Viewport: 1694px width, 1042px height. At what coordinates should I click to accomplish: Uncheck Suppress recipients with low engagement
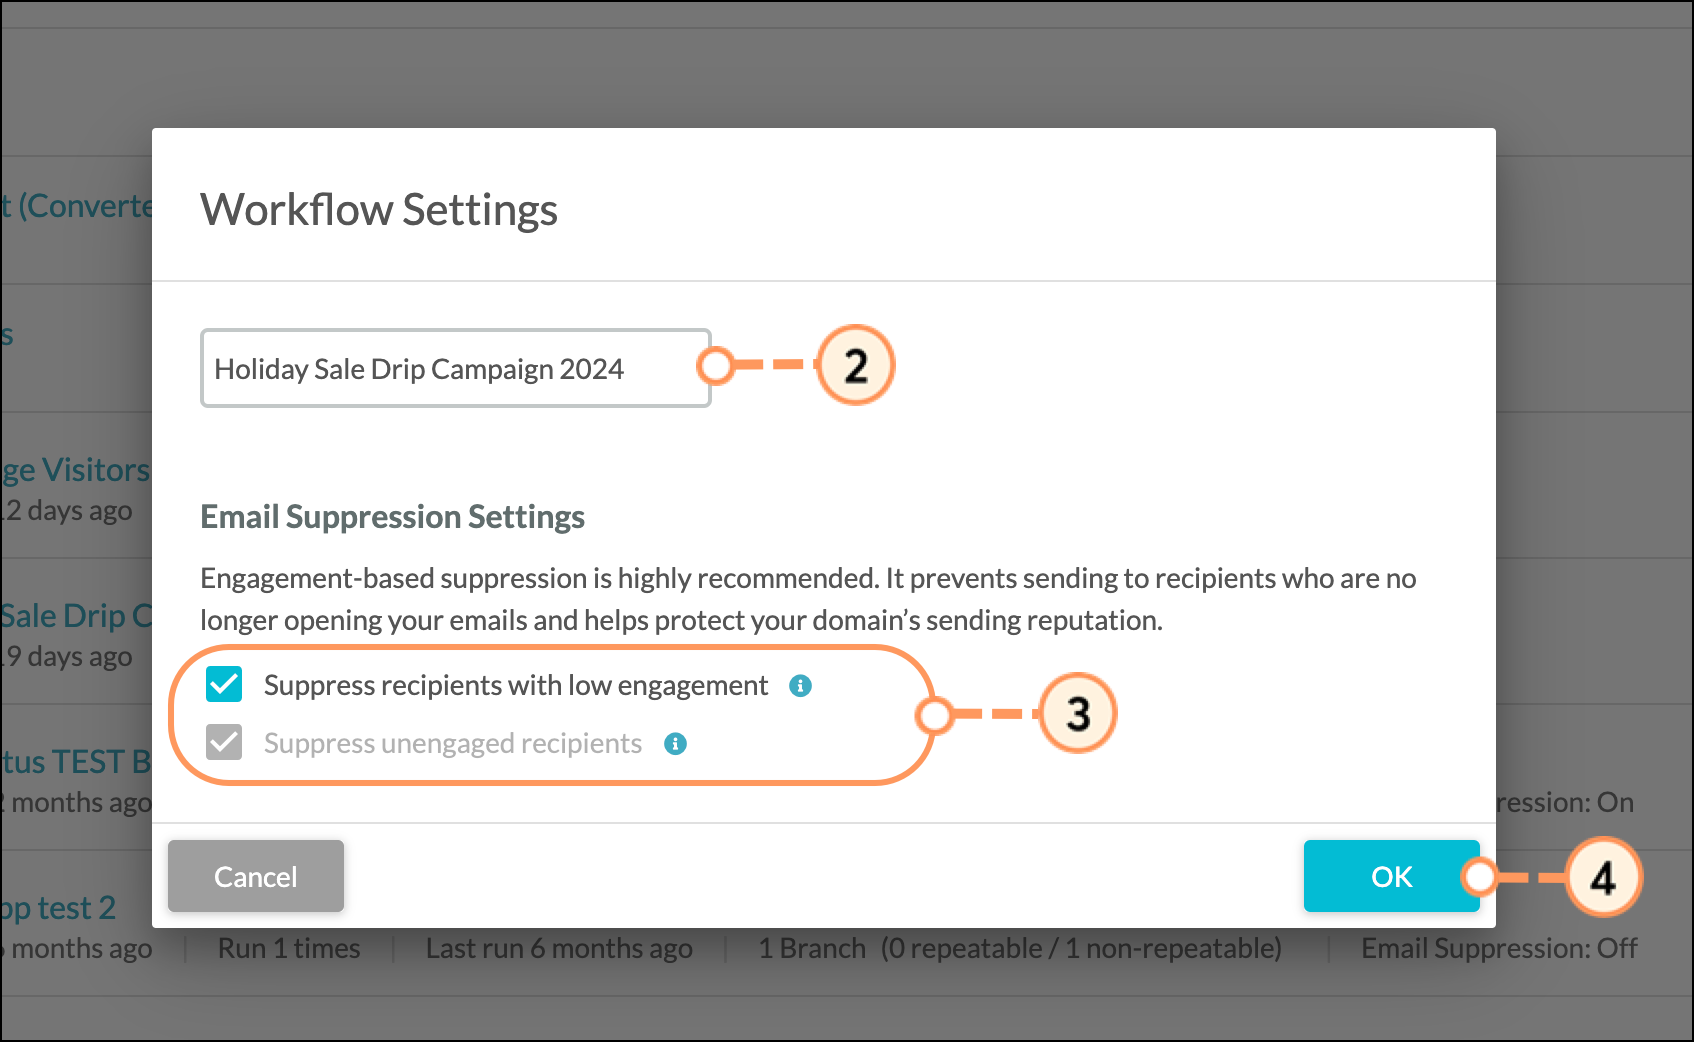tap(224, 685)
